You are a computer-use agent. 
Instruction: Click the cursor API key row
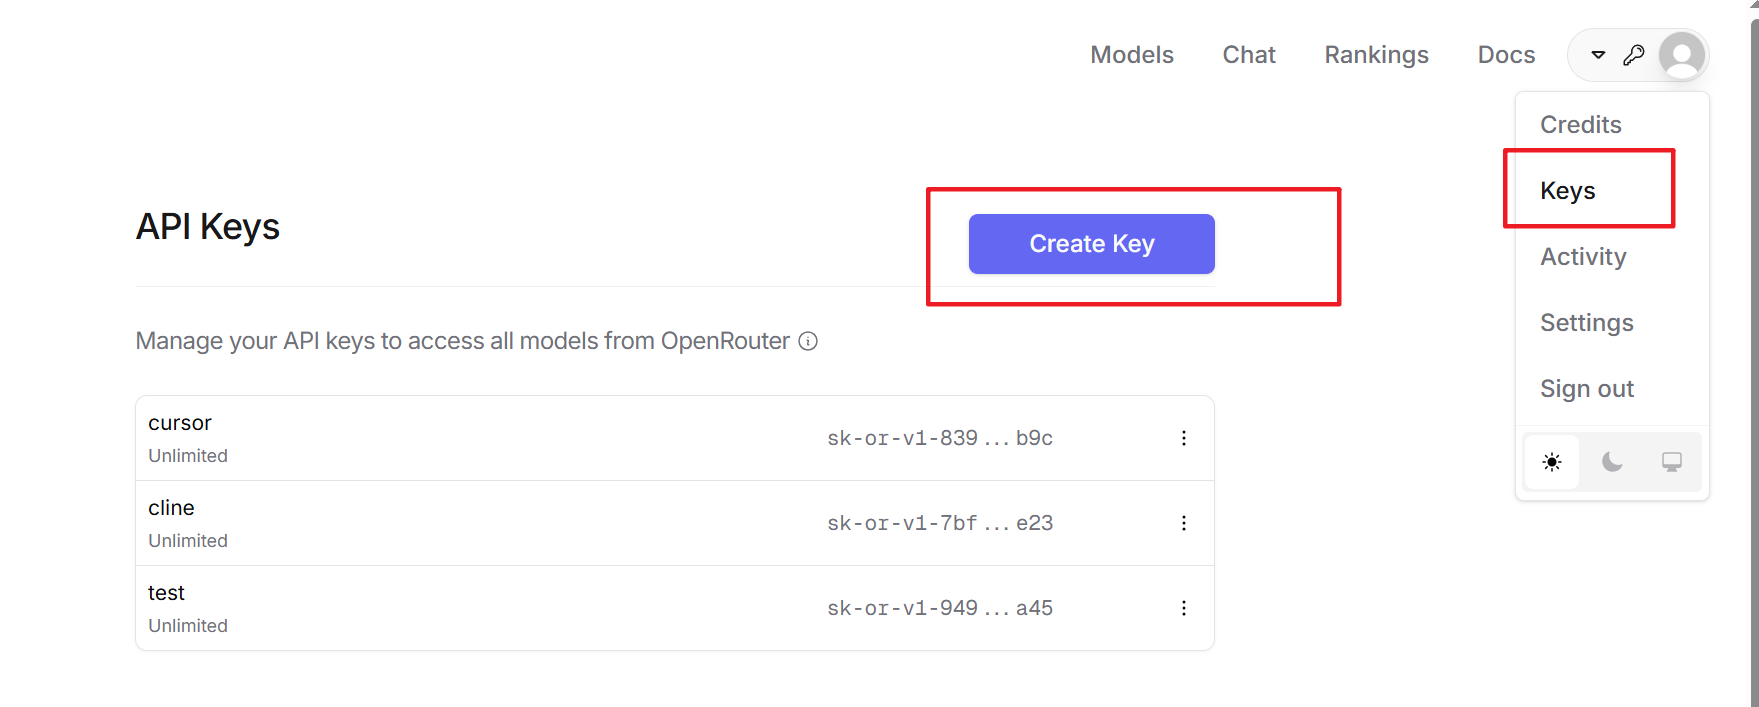(x=675, y=438)
